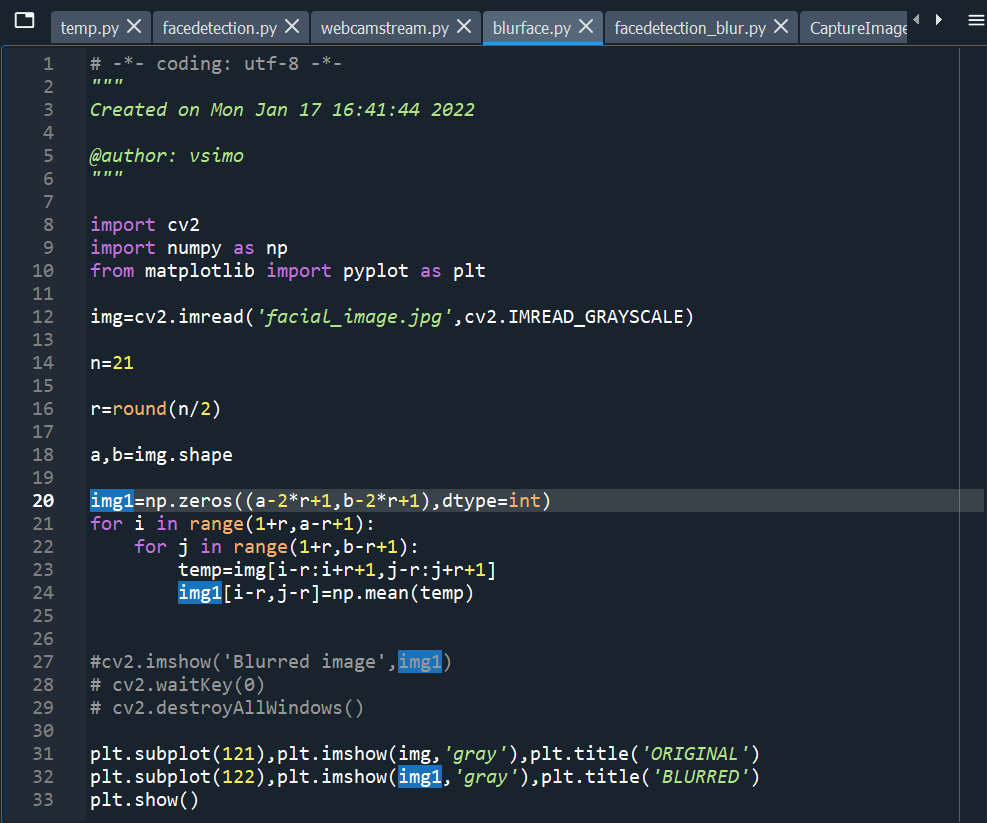Switch to the webcamstream.py tab
This screenshot has width=987, height=823.
click(x=385, y=28)
